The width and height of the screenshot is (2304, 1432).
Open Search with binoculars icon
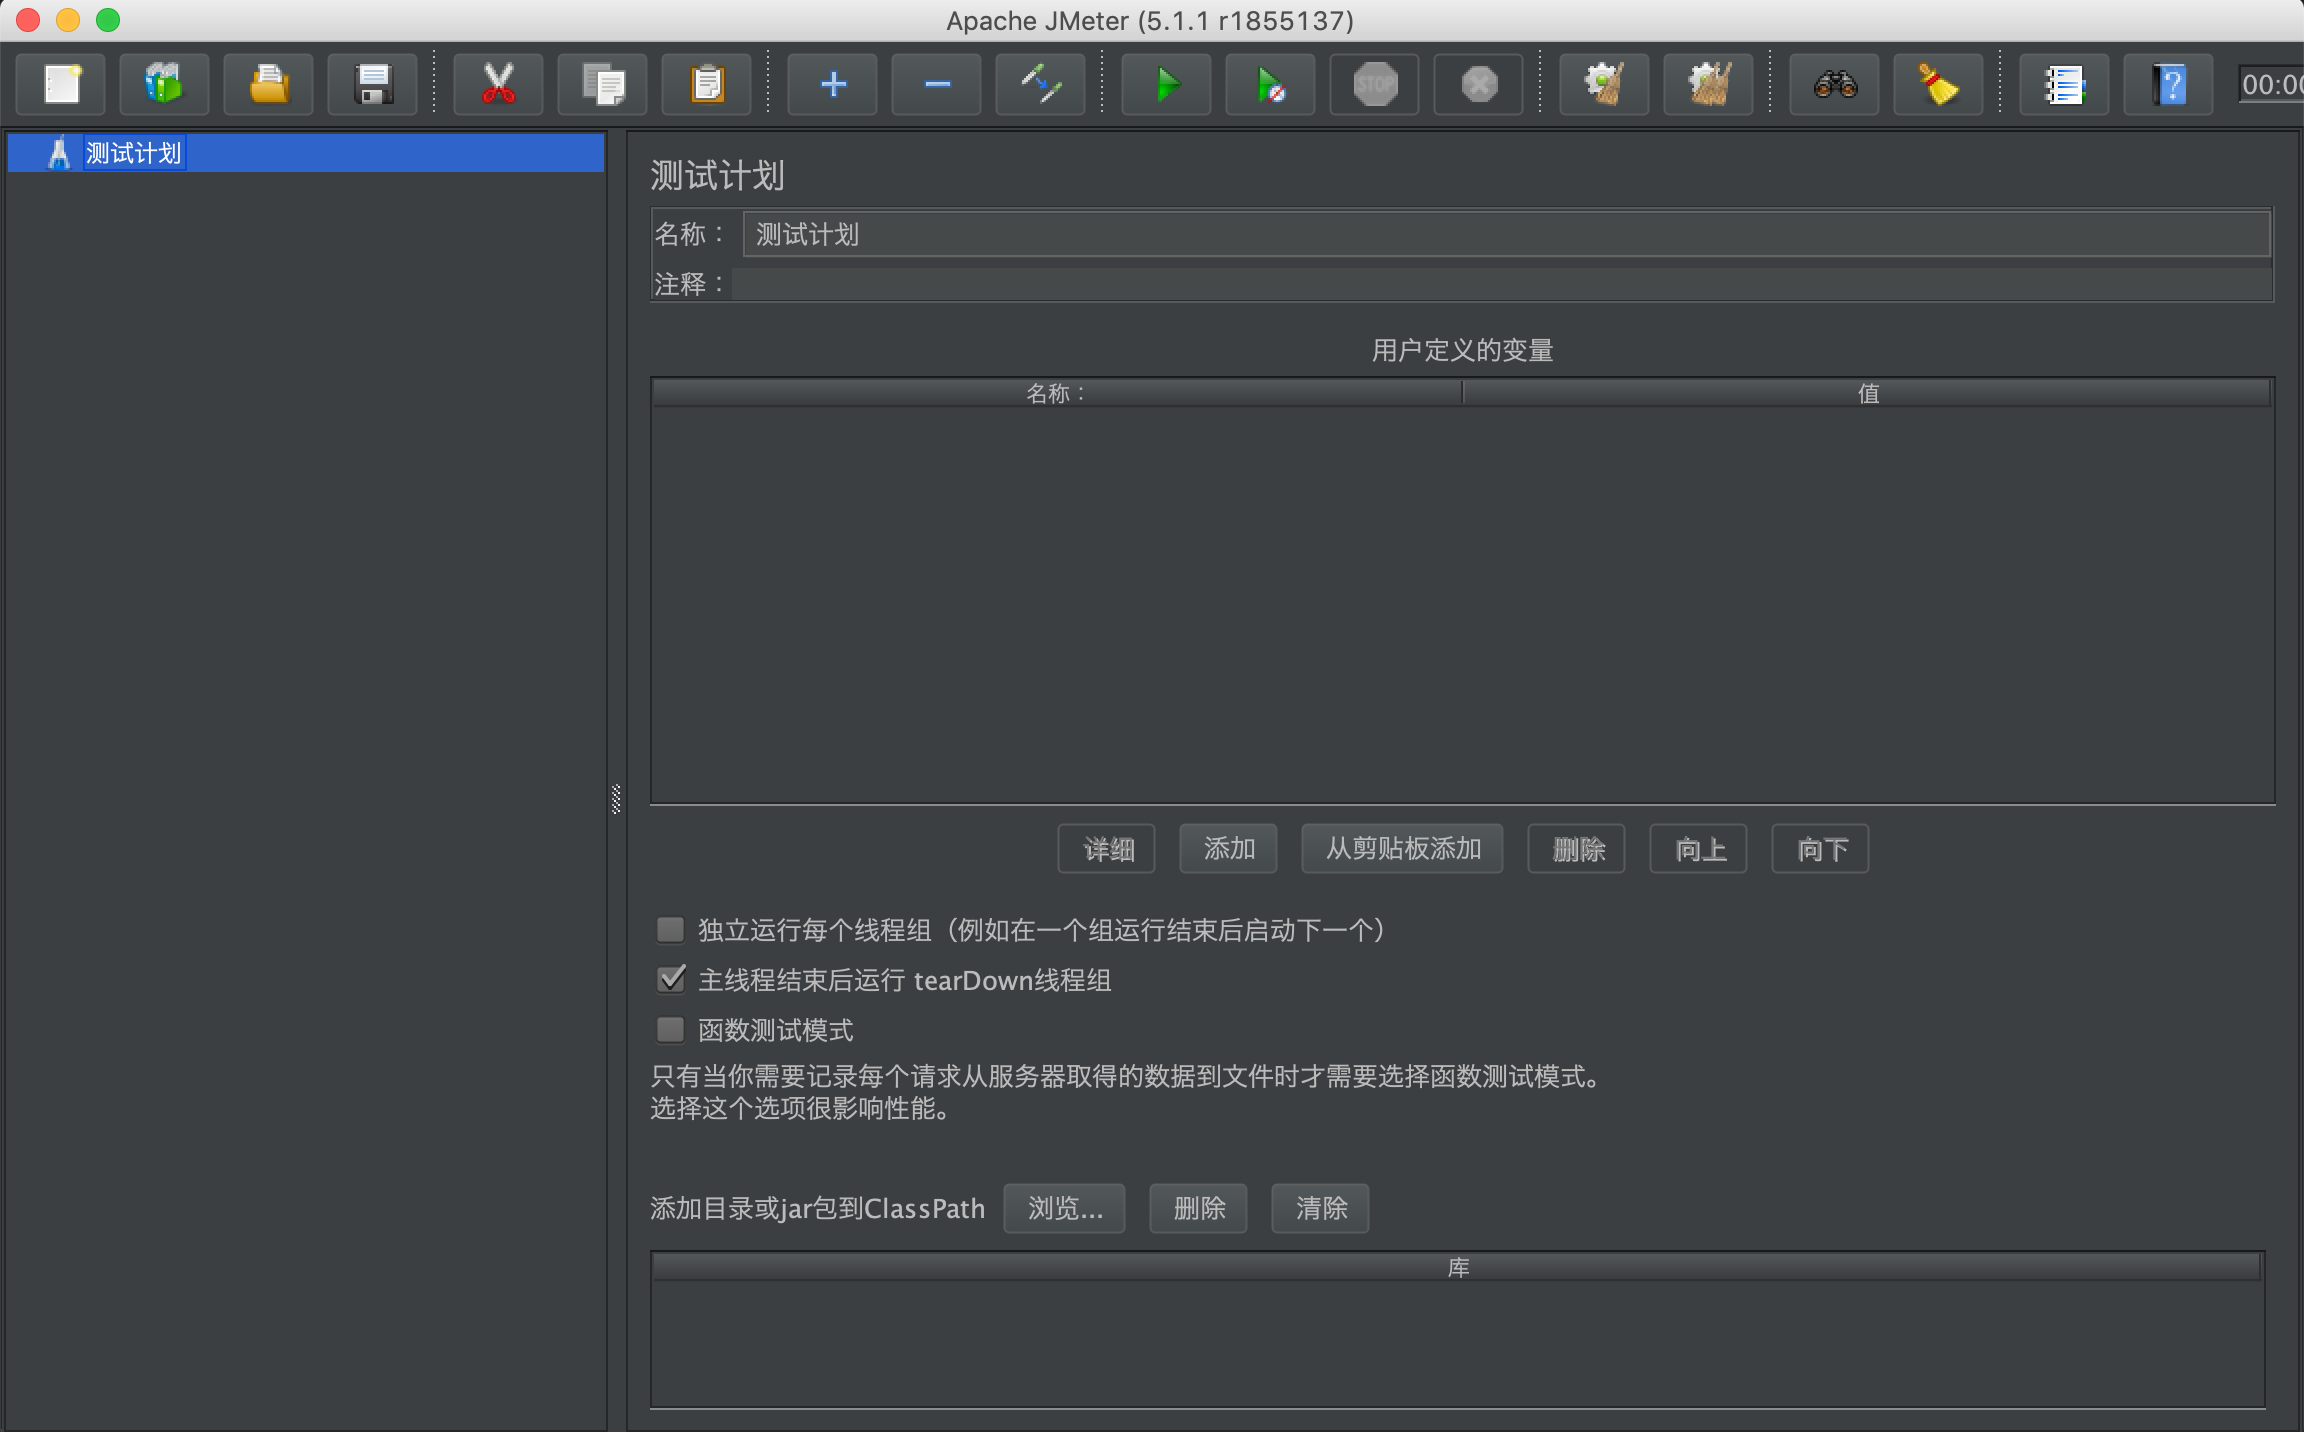pos(1834,85)
